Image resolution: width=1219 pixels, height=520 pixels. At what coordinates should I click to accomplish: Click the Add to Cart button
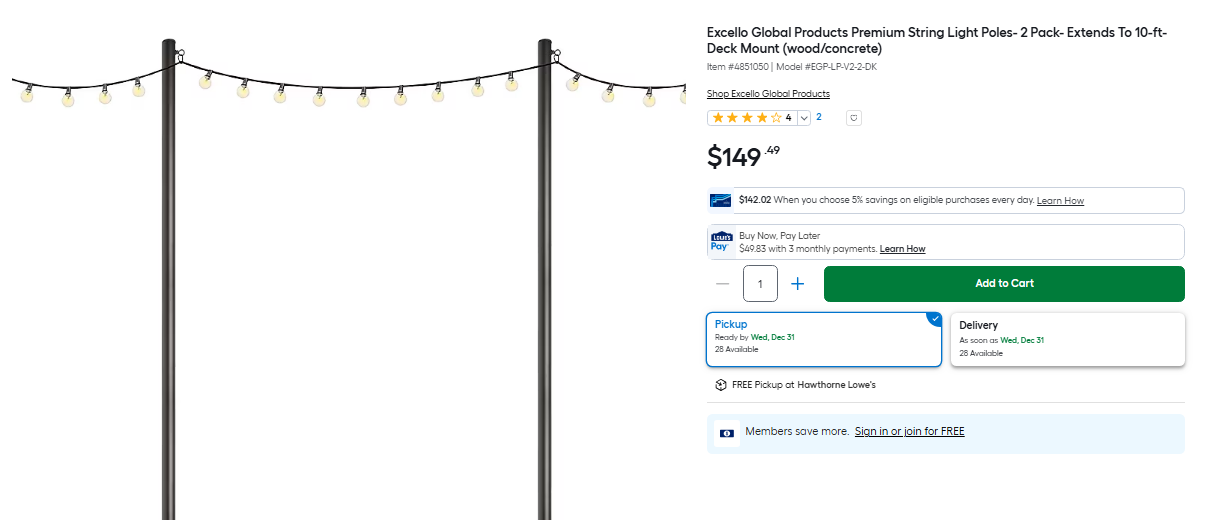(1004, 284)
